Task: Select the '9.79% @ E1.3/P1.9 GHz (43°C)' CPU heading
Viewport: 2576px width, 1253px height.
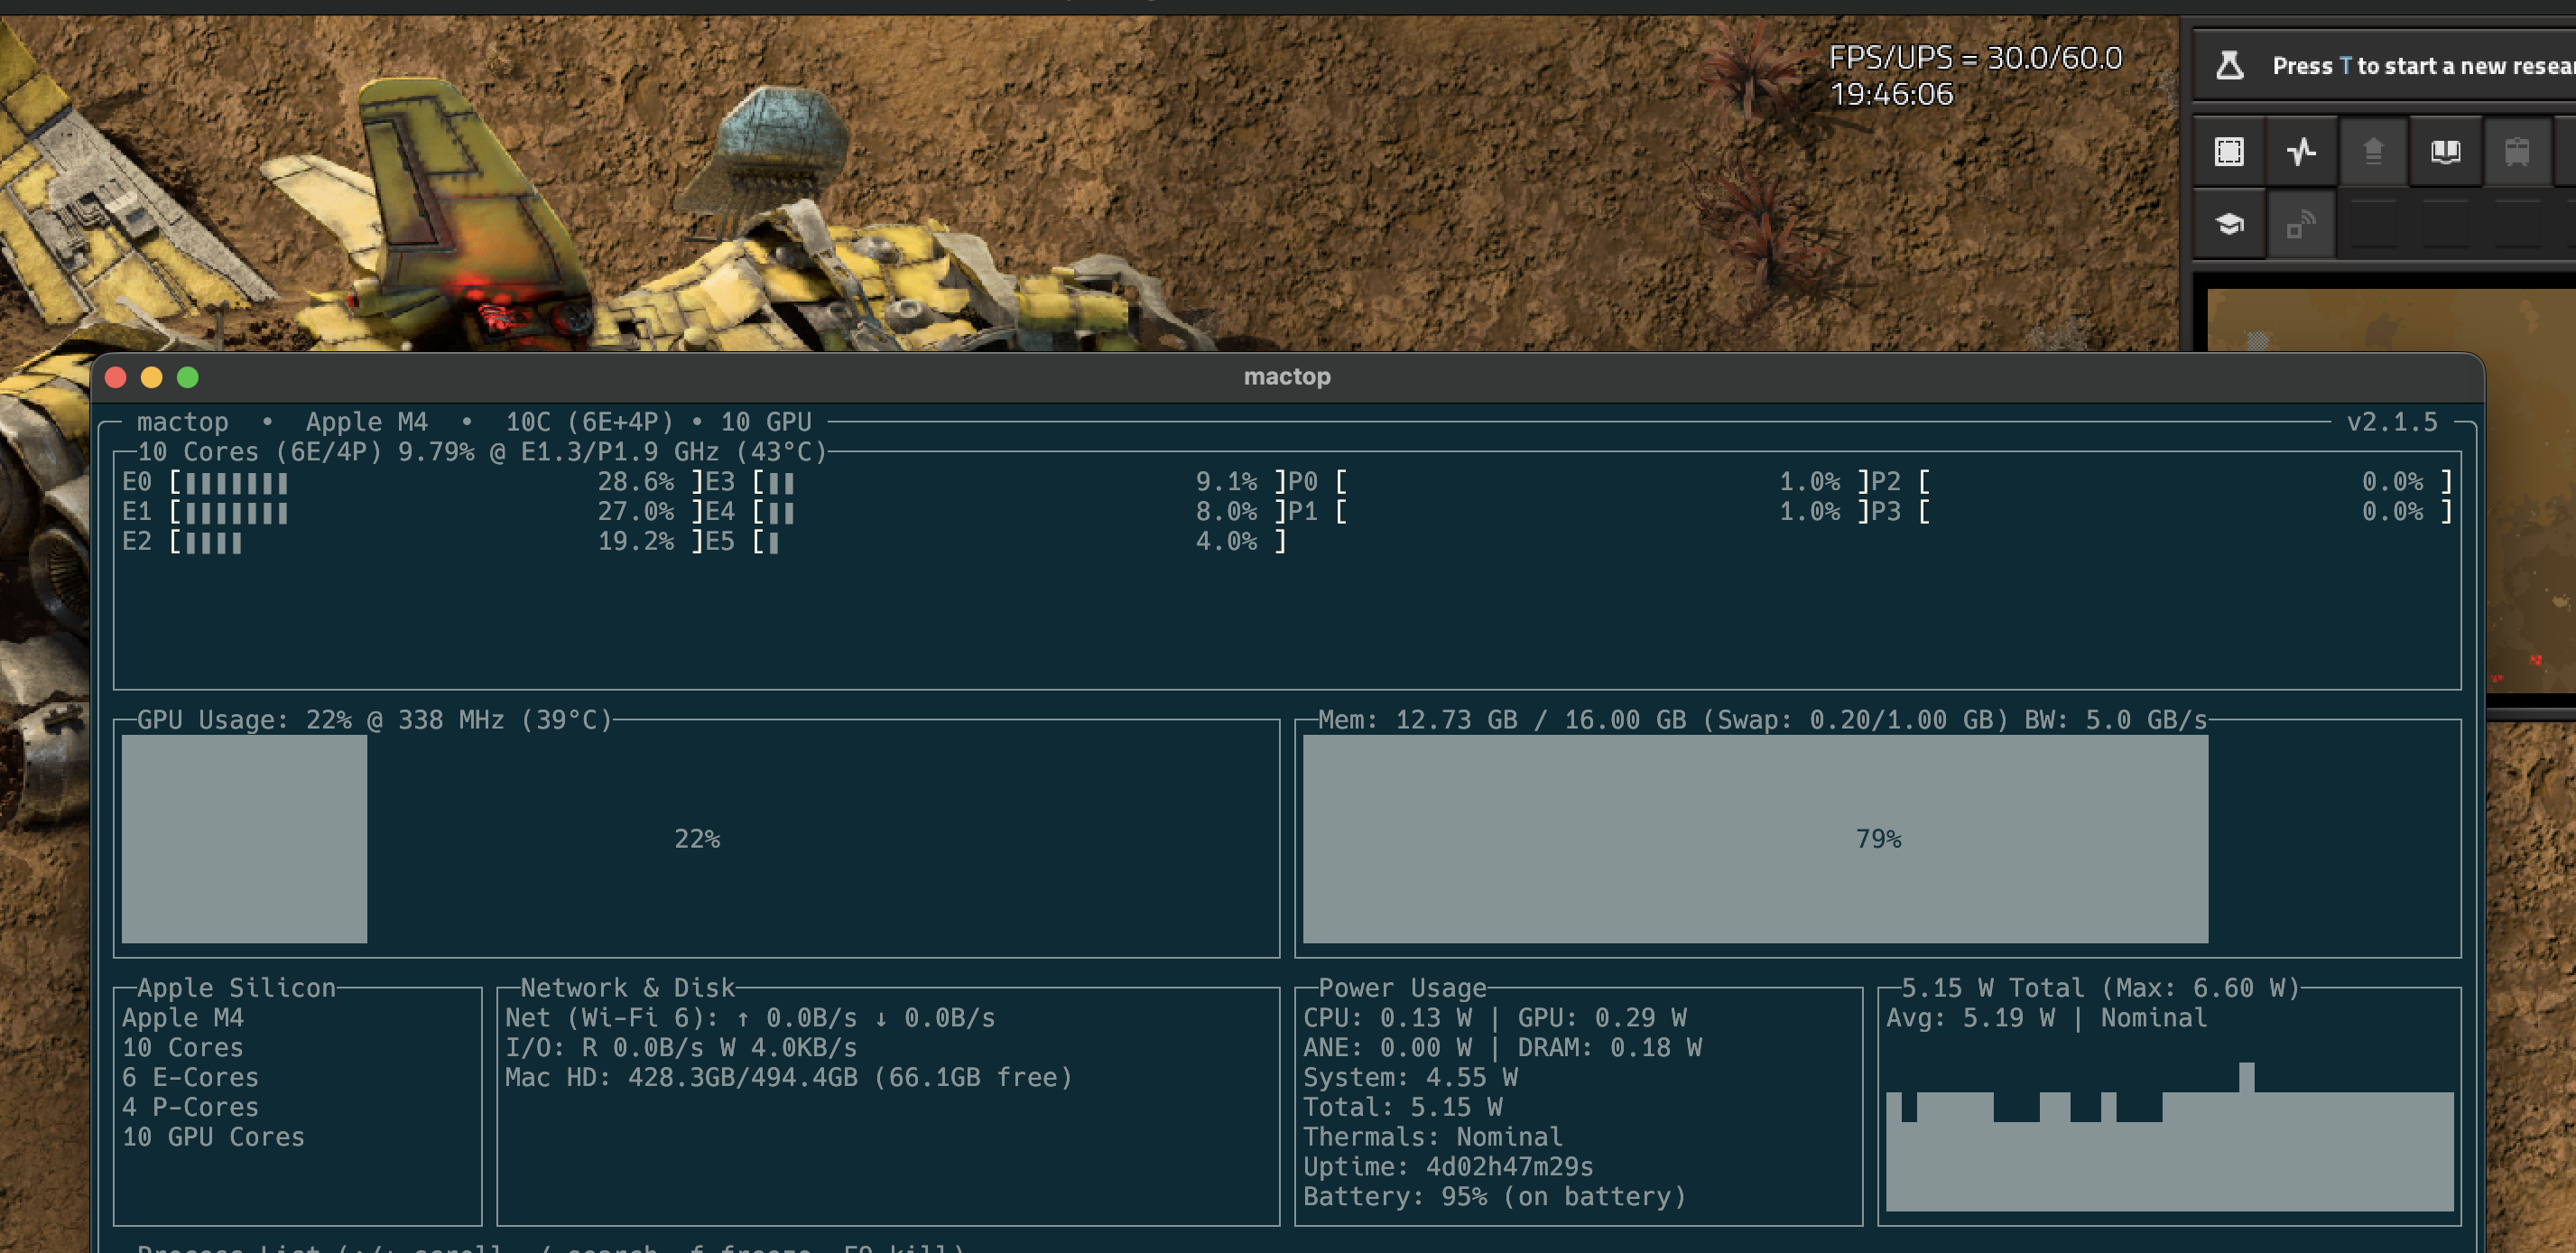Action: coord(612,452)
